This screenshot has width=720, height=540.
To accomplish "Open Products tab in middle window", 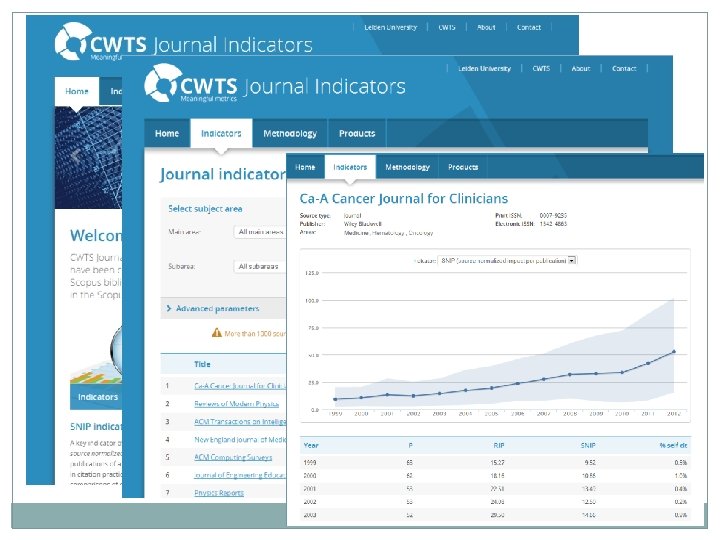I will (357, 133).
